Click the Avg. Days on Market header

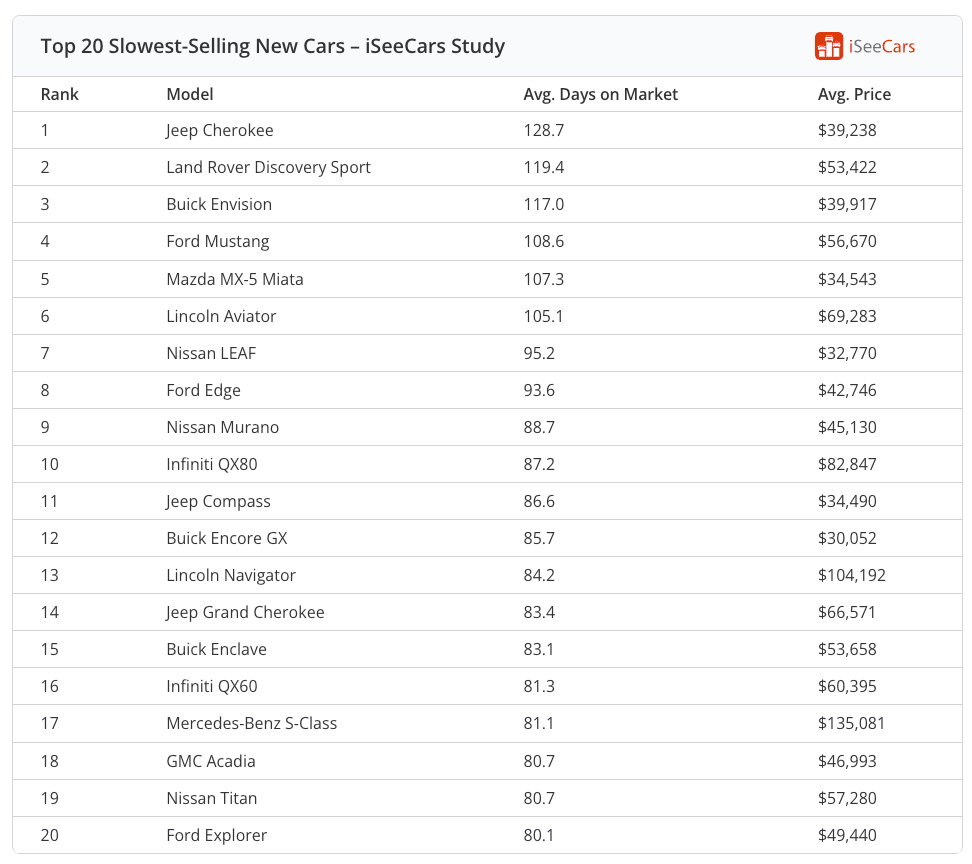[x=600, y=94]
